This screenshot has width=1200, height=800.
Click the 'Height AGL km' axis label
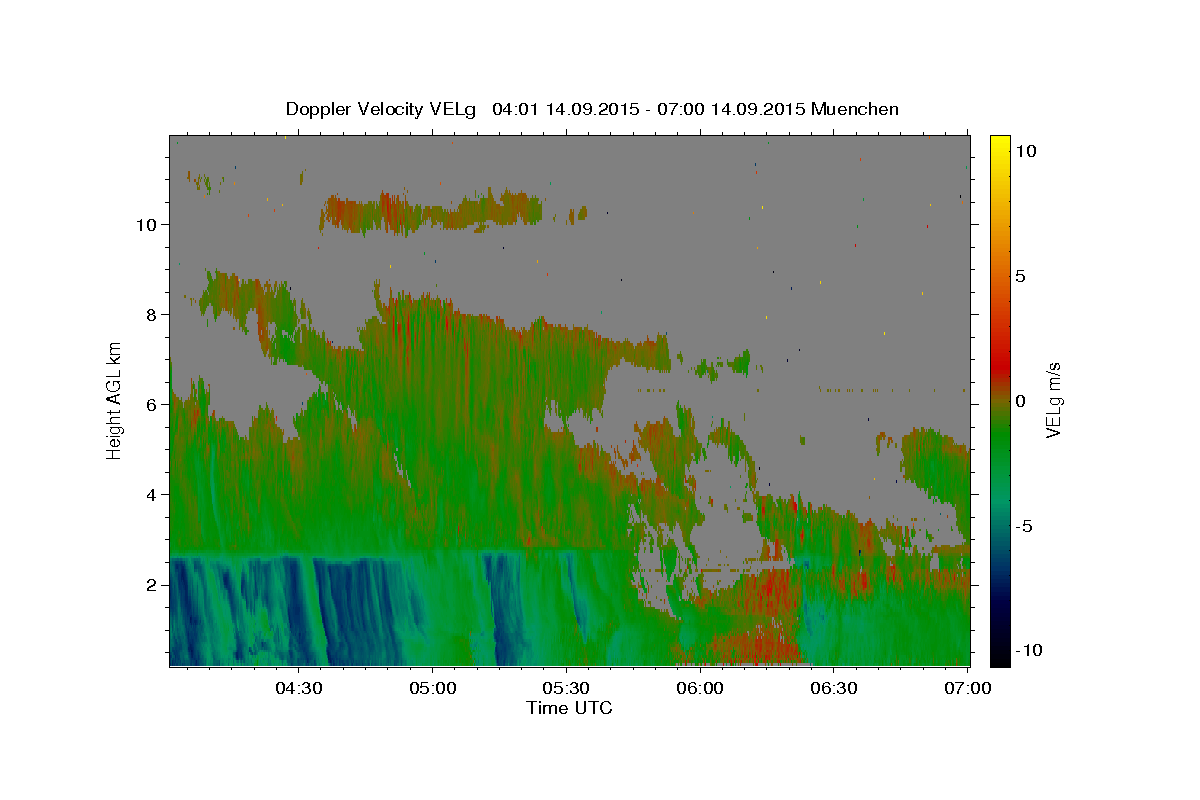pyautogui.click(x=115, y=400)
